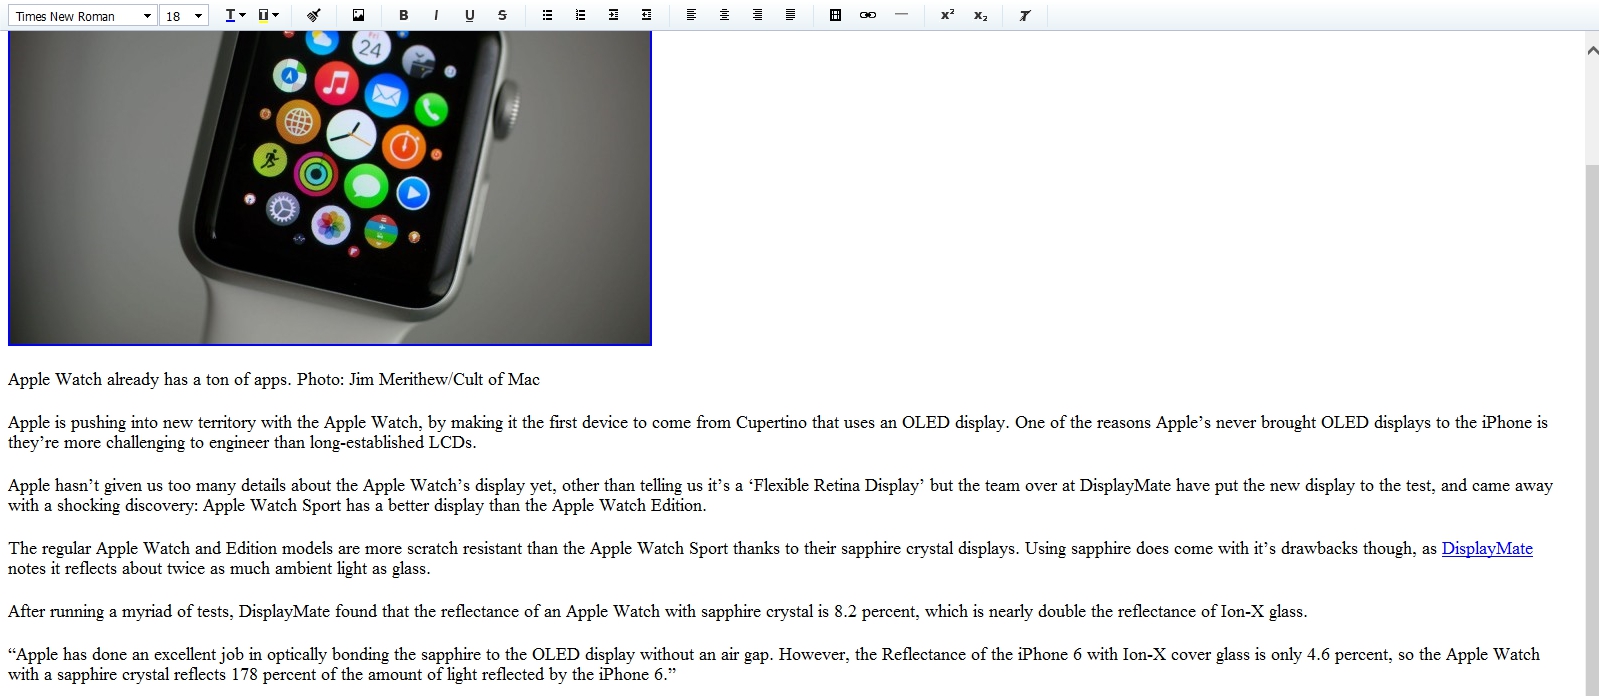Increase paragraph indent
The image size is (1599, 696).
coord(613,15)
